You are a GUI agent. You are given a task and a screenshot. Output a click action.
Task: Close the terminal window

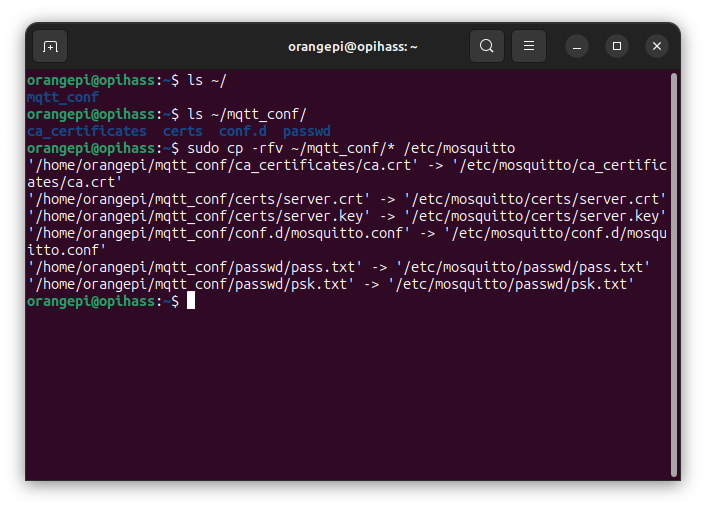[656, 46]
